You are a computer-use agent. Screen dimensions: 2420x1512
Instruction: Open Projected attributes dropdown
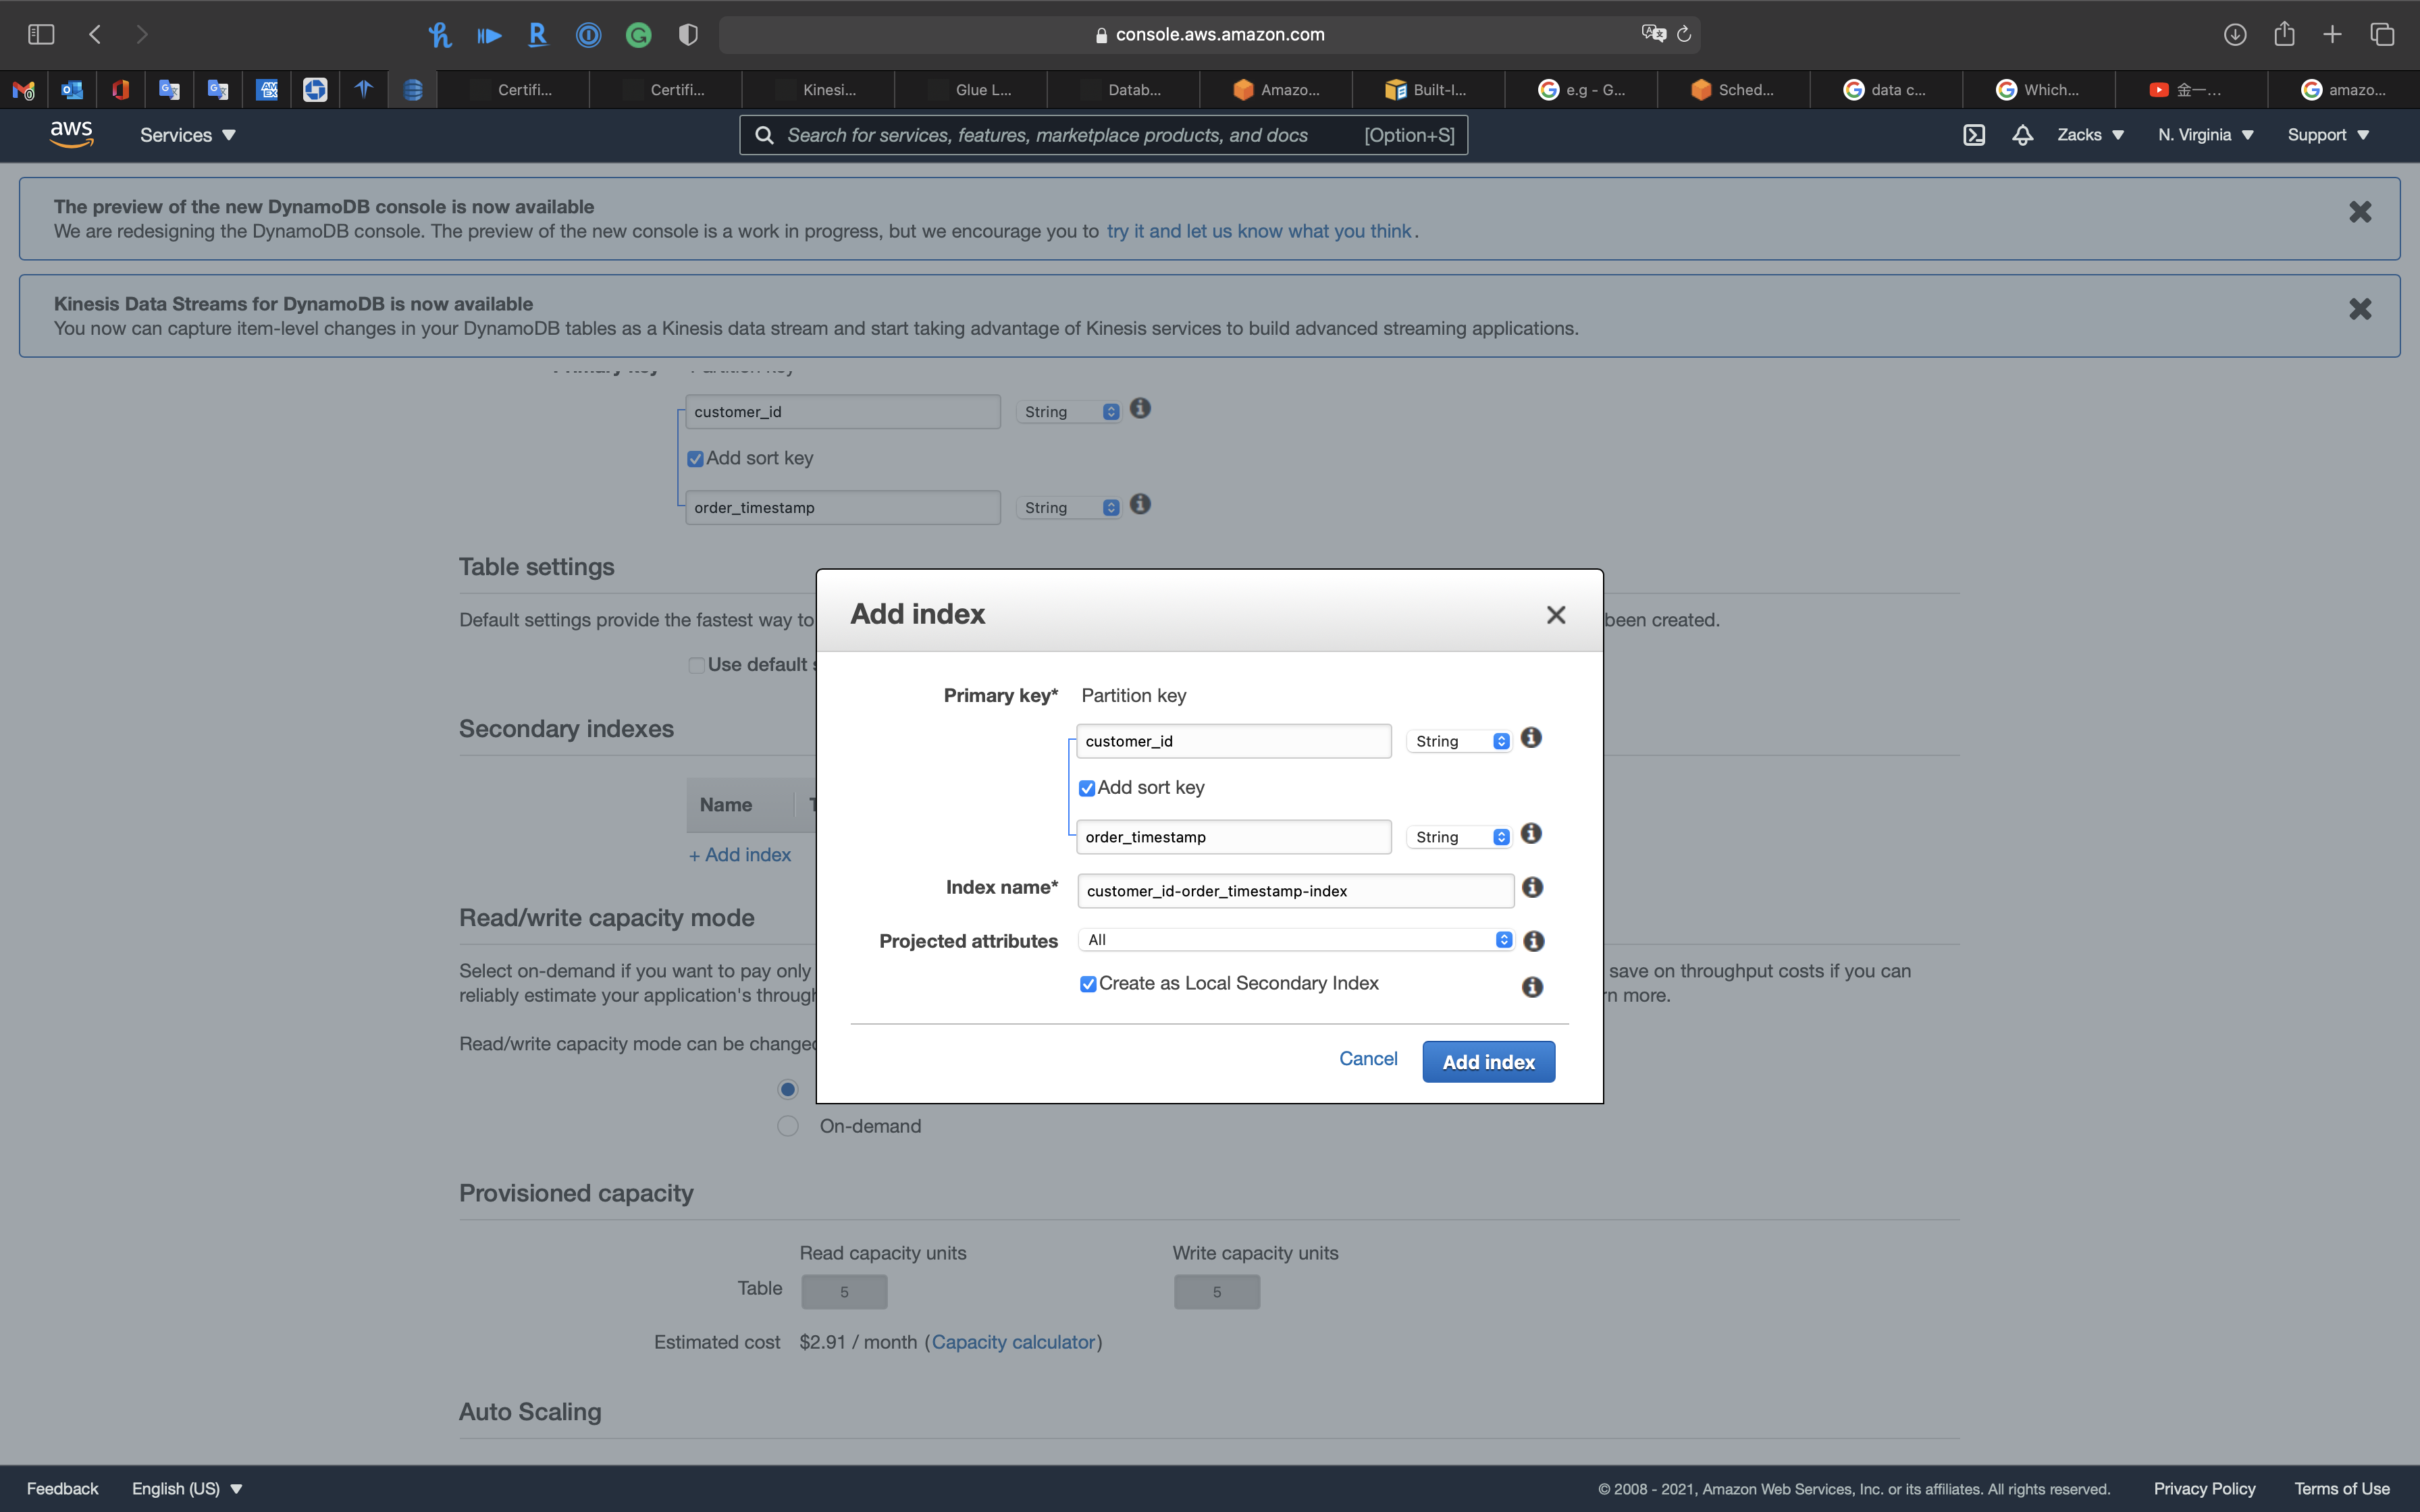pyautogui.click(x=1296, y=940)
